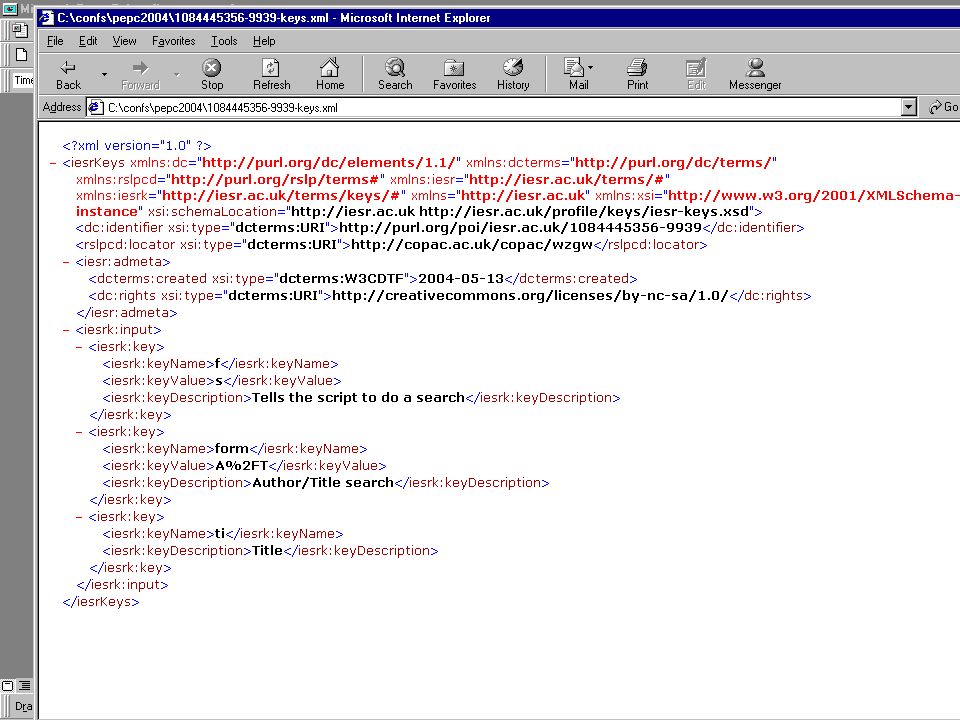Click the address bar field

click(x=502, y=108)
